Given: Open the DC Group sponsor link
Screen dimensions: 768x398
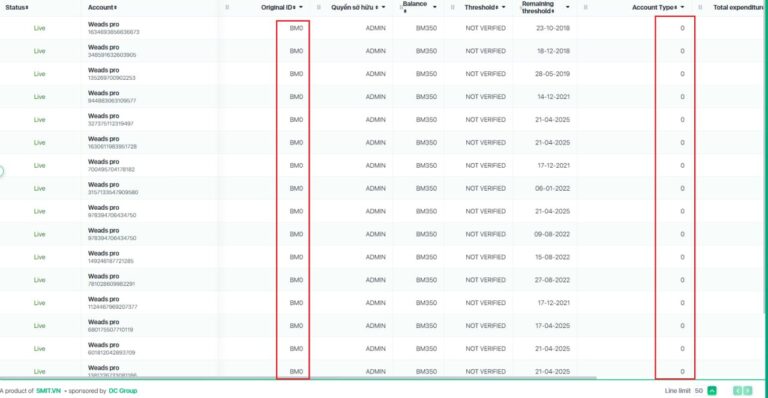Looking at the screenshot, I should [x=123, y=391].
